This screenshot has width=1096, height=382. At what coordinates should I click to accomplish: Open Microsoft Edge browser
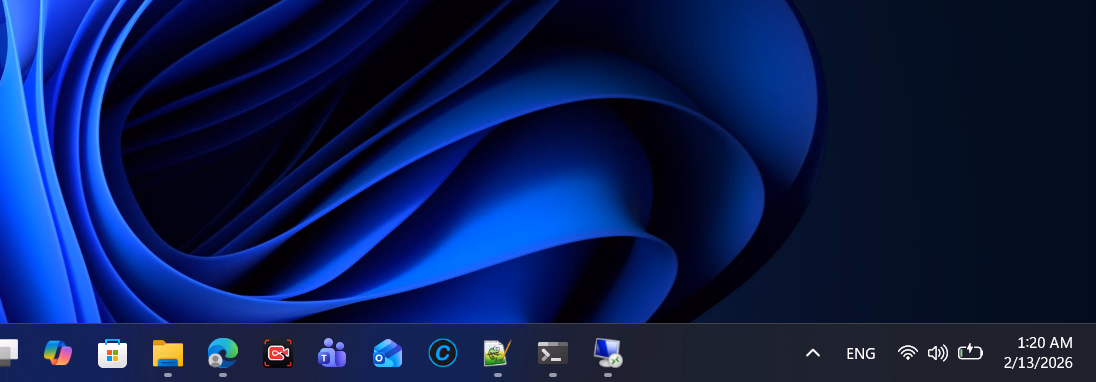point(223,353)
